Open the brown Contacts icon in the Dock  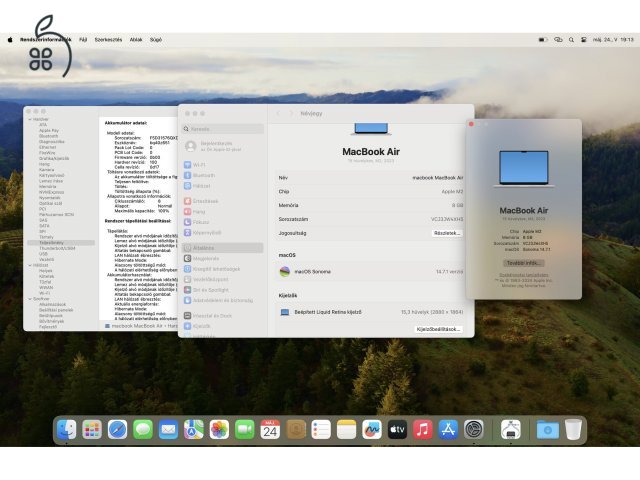[296, 429]
